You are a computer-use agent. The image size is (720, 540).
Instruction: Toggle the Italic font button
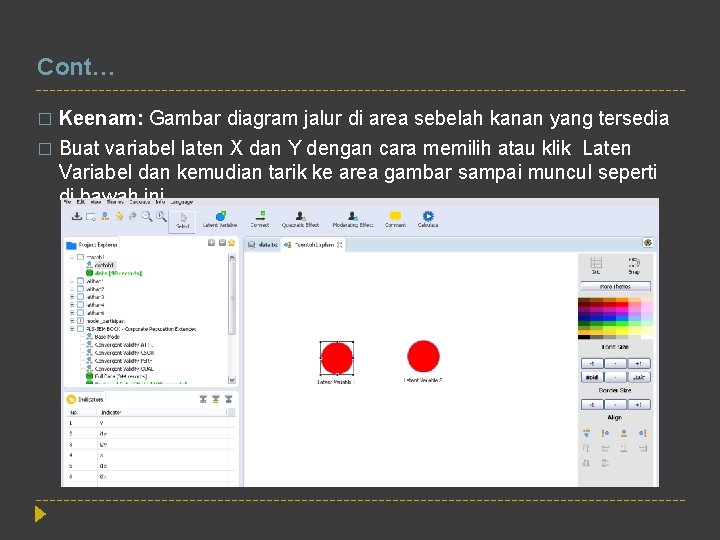pos(639,377)
